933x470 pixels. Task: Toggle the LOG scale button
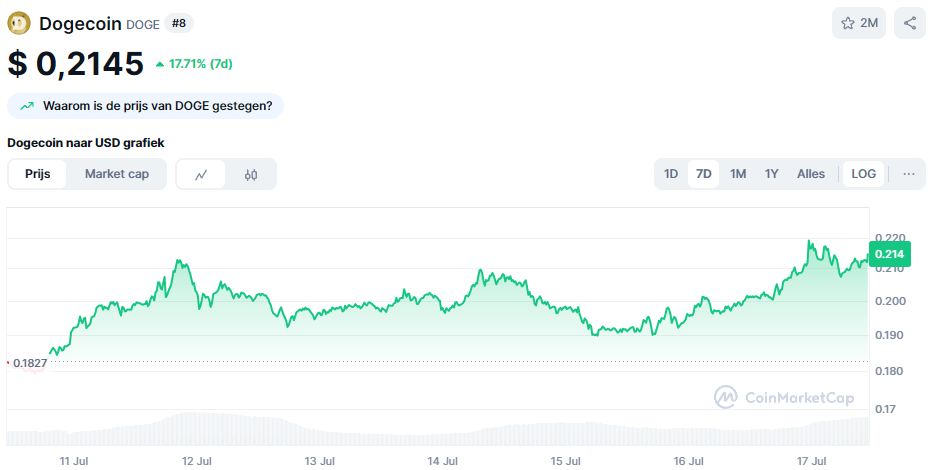(x=863, y=174)
